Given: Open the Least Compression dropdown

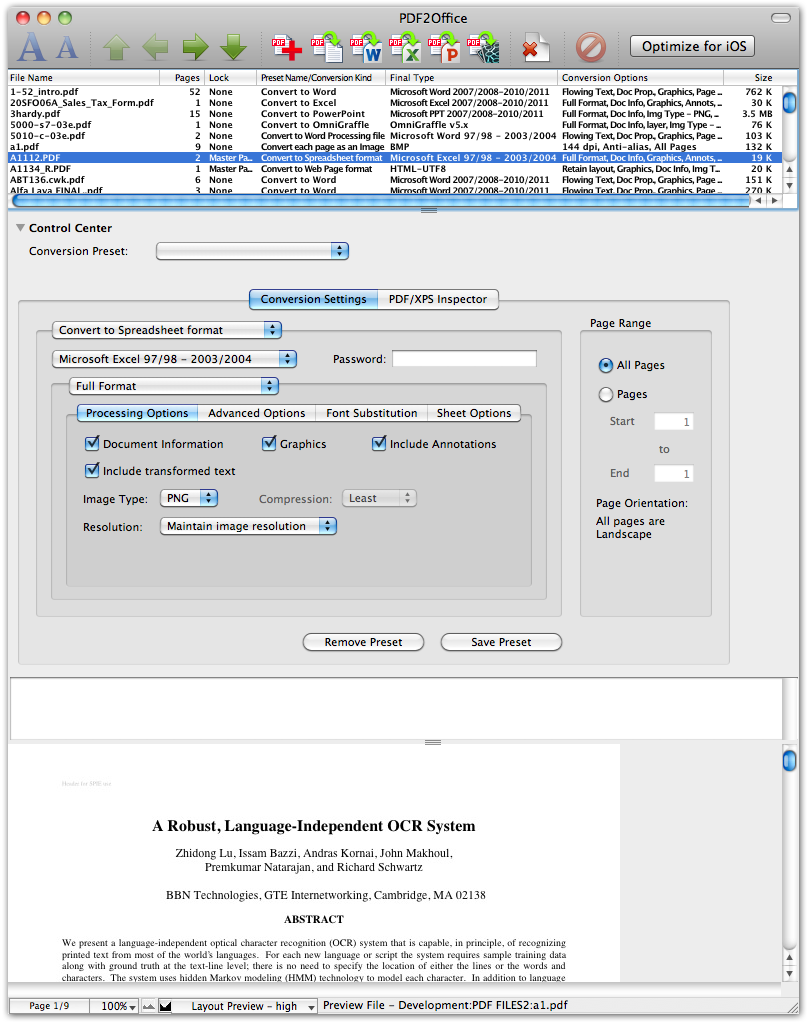Looking at the screenshot, I should tap(379, 498).
